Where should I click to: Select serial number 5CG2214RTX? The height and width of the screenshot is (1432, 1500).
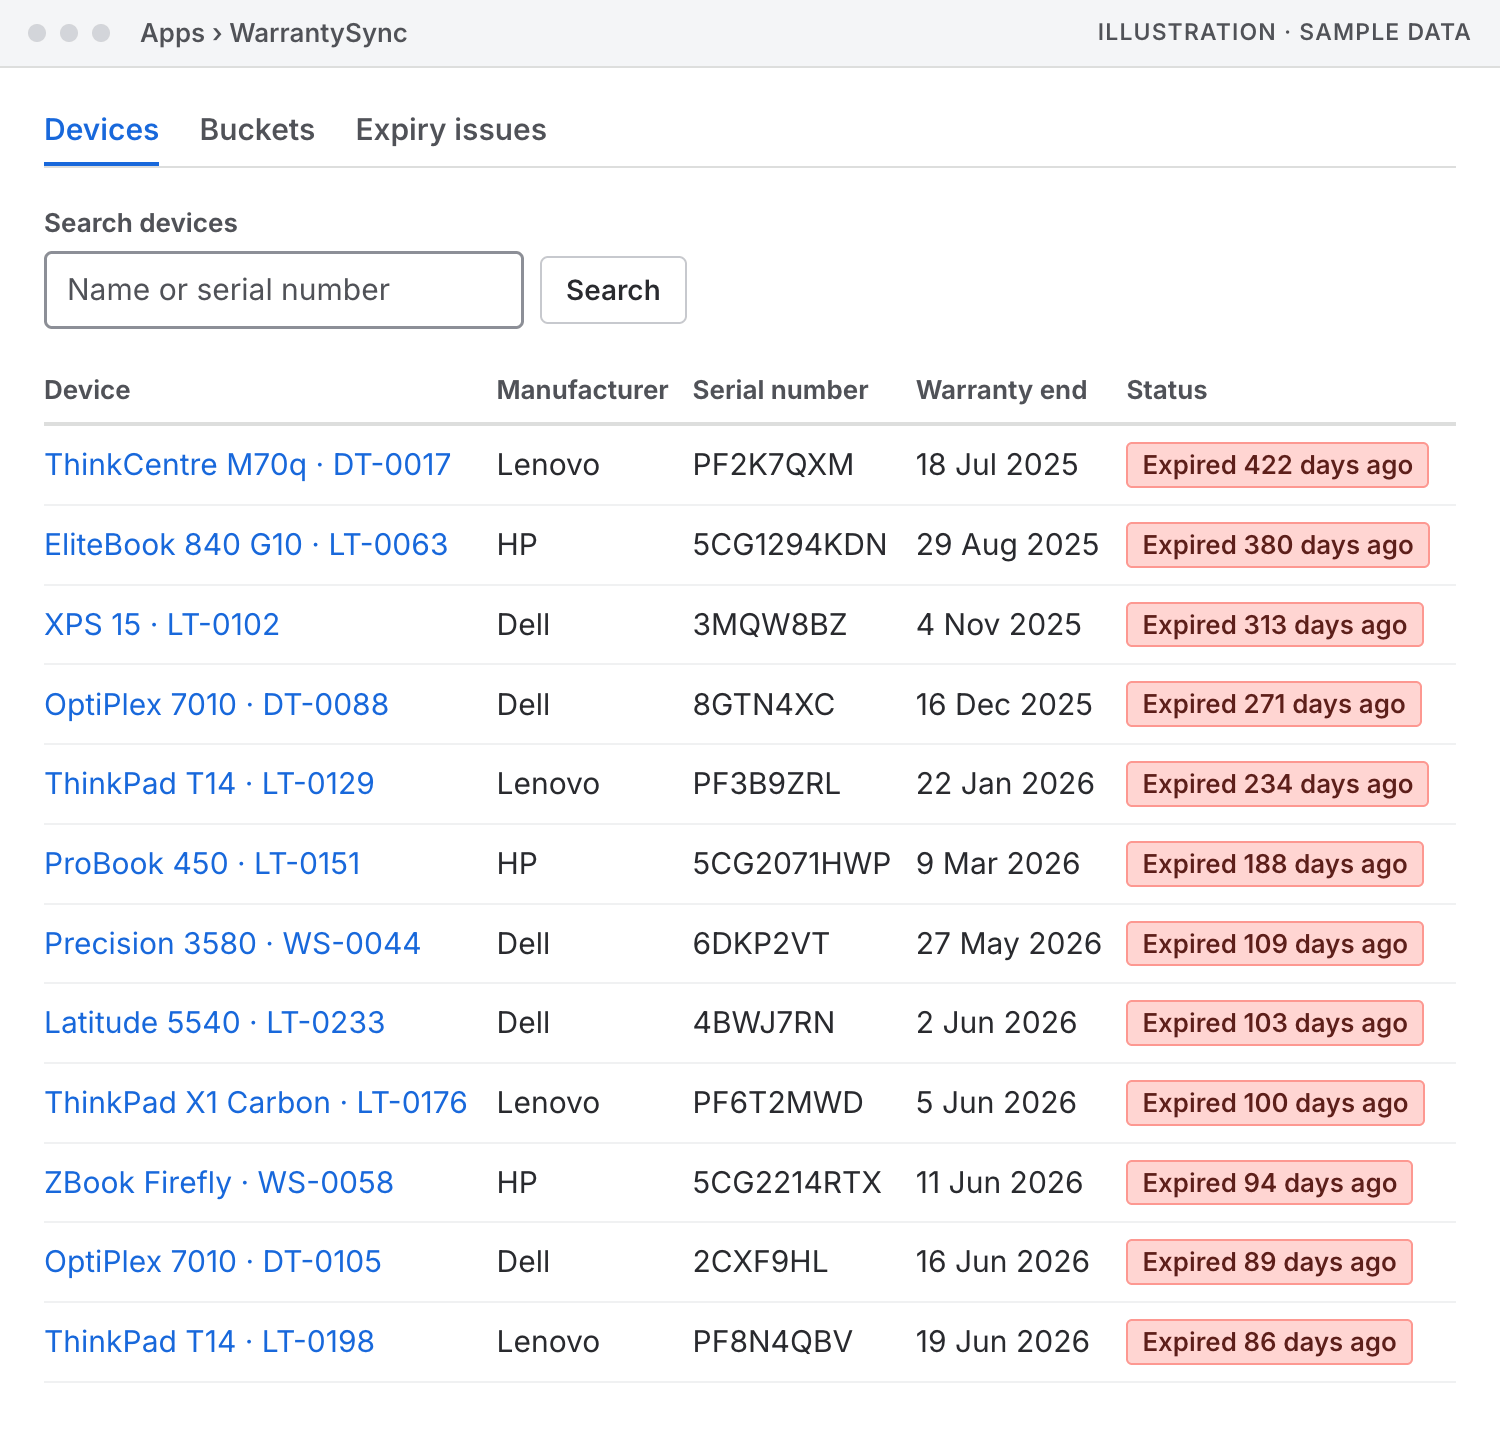tap(787, 1183)
